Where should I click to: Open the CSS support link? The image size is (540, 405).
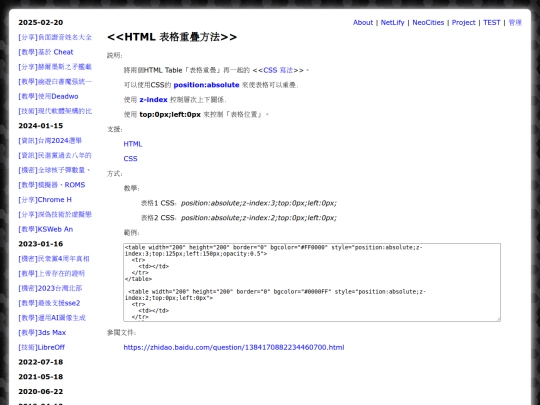tap(131, 159)
